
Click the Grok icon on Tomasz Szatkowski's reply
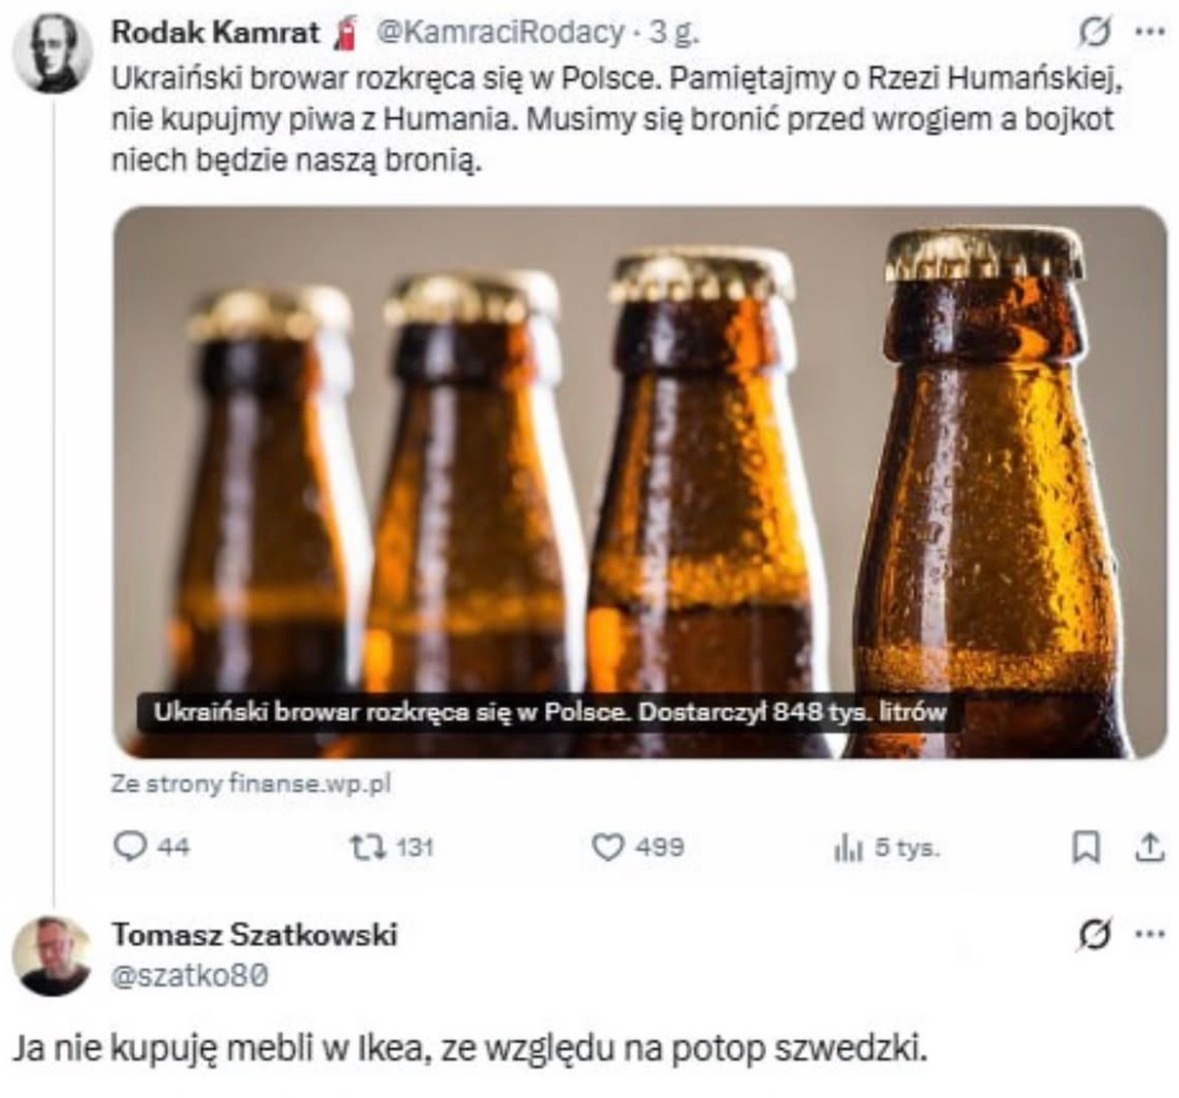click(x=1095, y=935)
